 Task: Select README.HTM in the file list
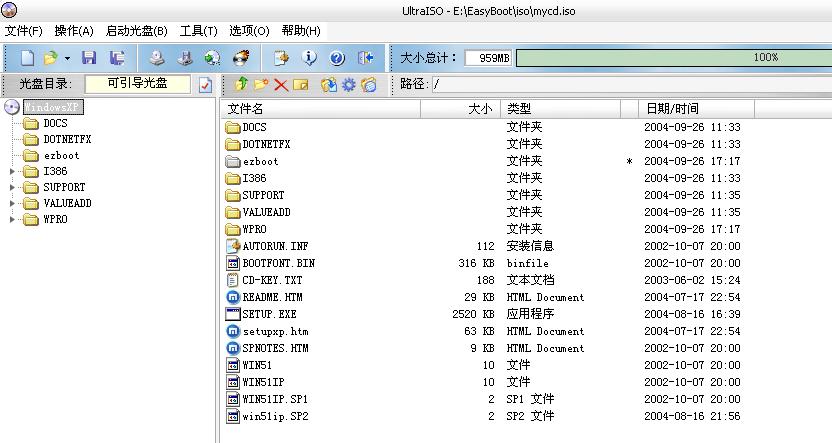point(264,297)
